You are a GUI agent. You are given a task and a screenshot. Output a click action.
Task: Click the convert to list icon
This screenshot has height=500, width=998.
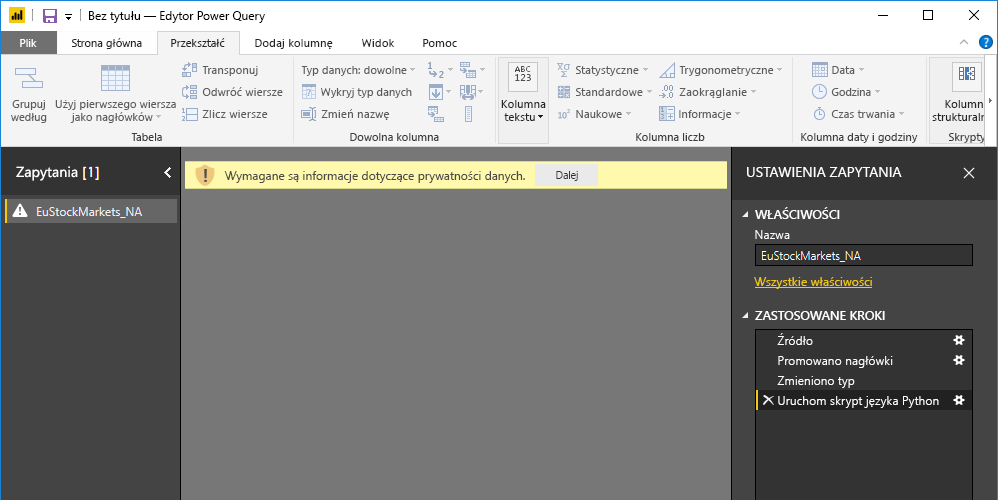pyautogui.click(x=468, y=115)
